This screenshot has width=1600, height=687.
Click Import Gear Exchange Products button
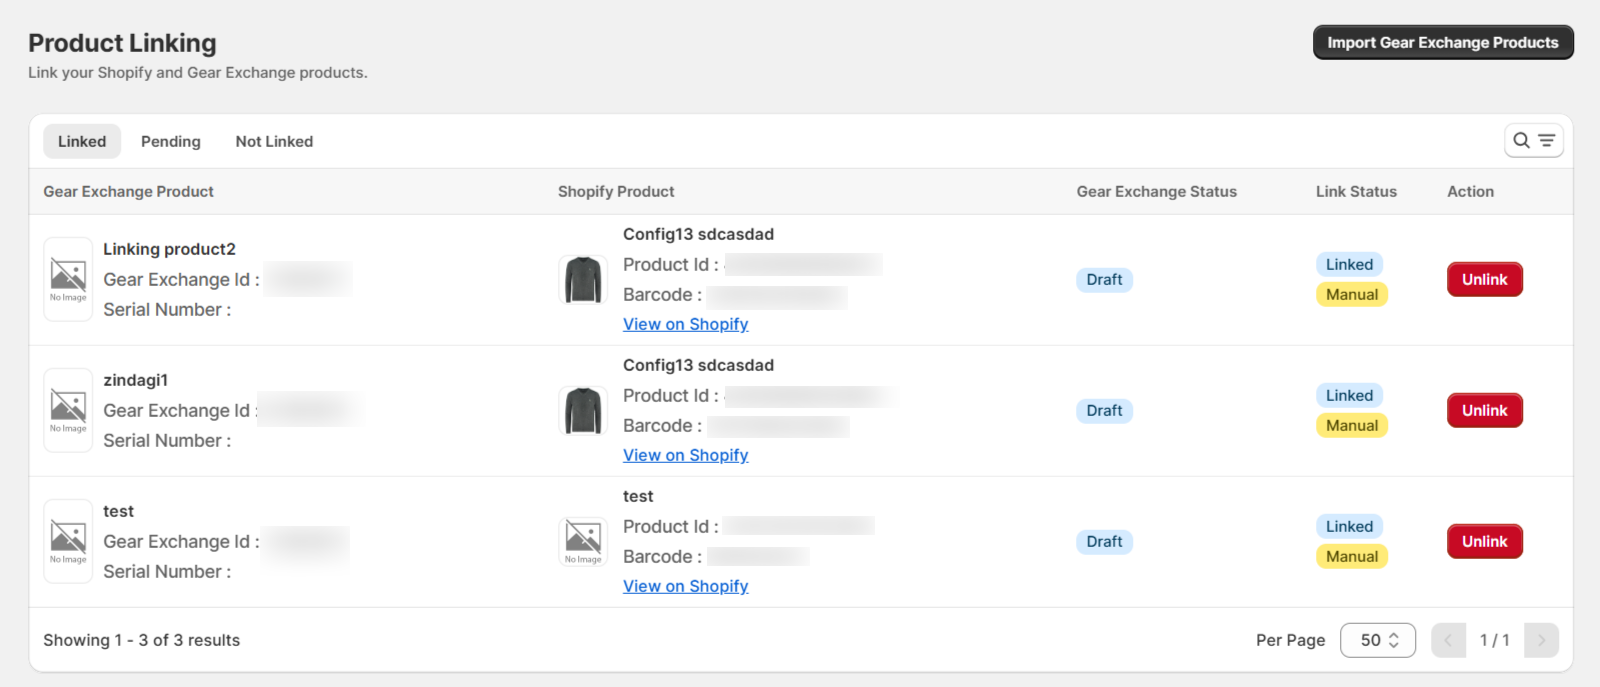[x=1443, y=42]
